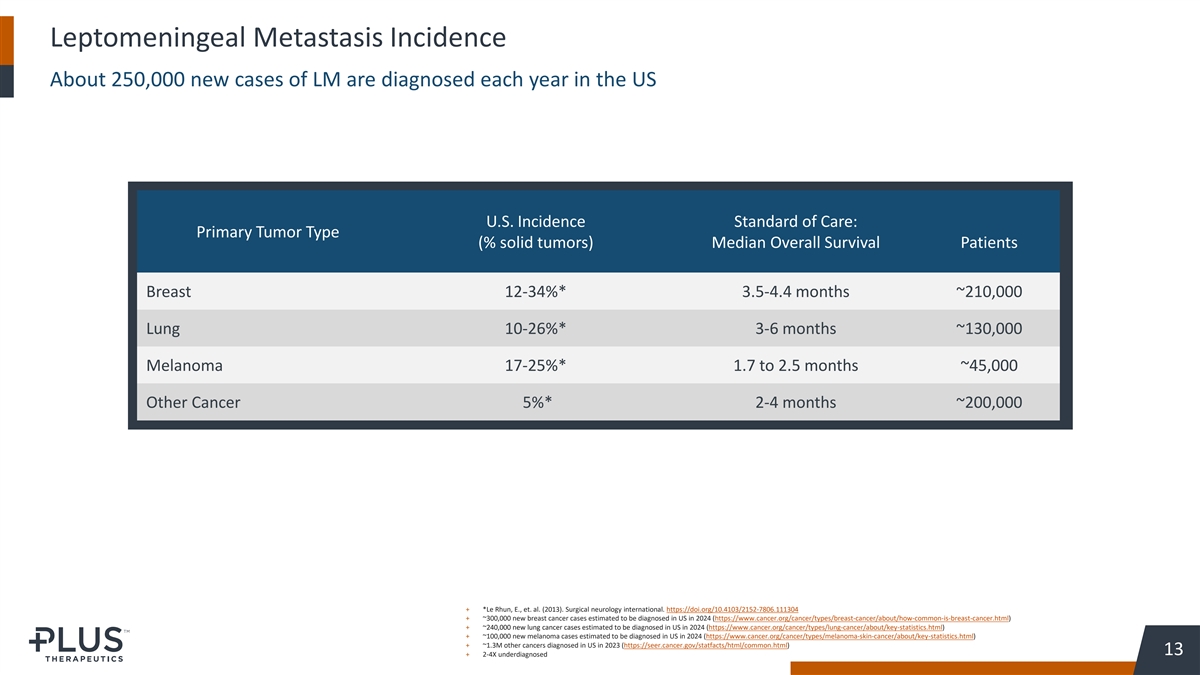1200x675 pixels.
Task: Click the orange bar beneath the slide number
Action: [995, 668]
